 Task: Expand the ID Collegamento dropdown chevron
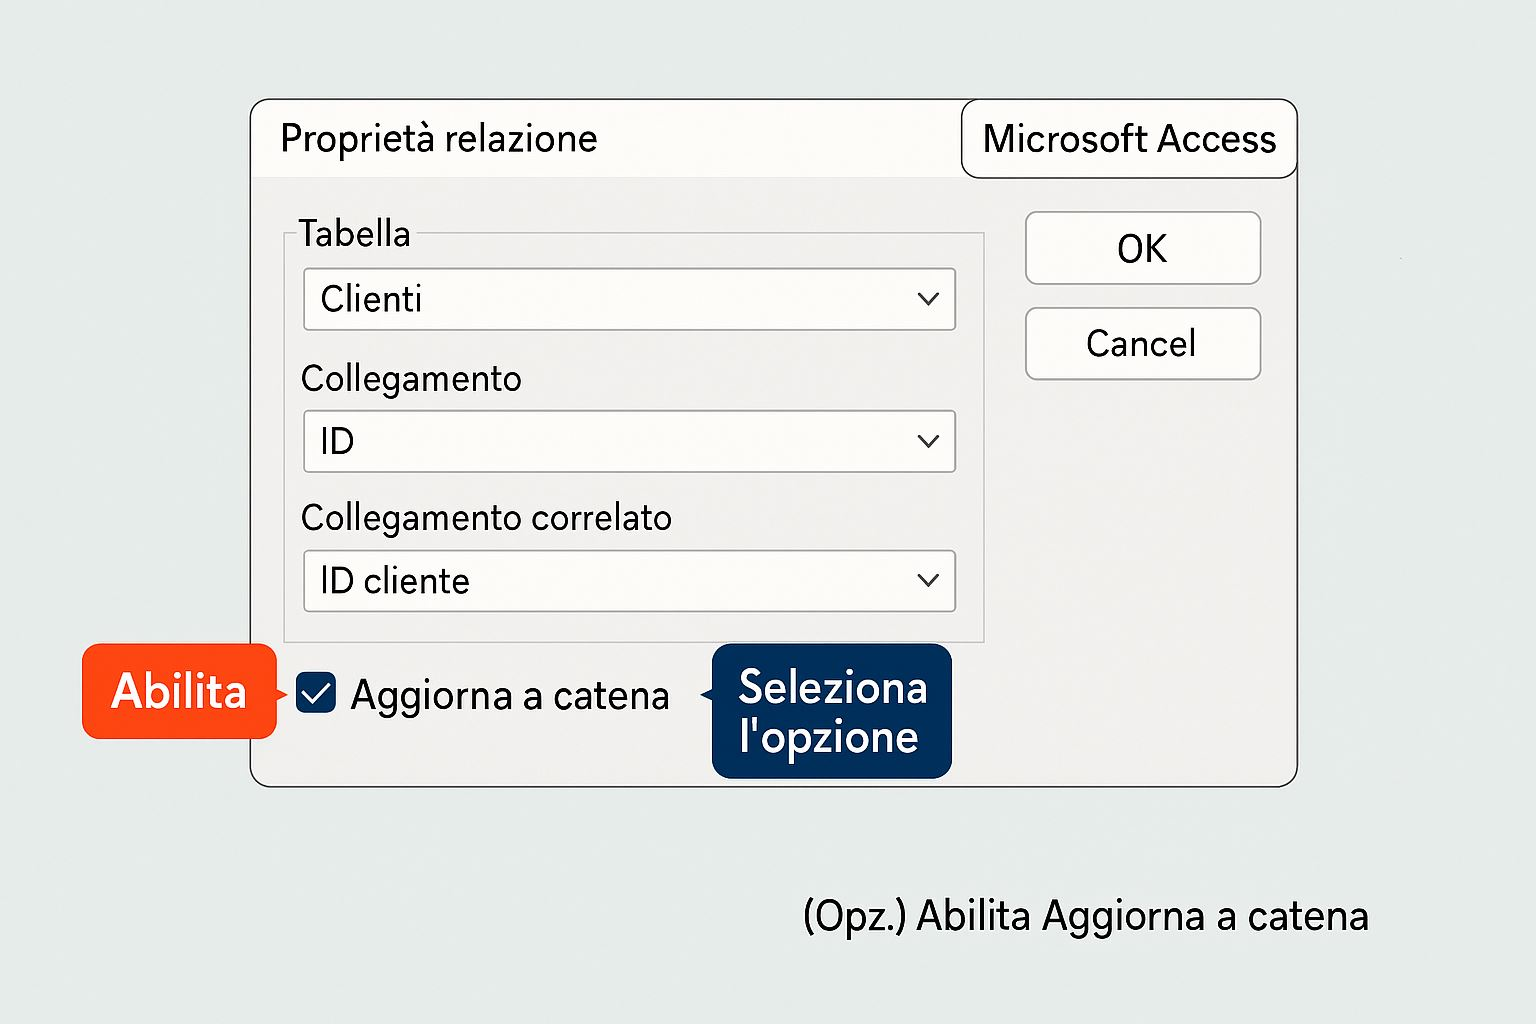click(928, 441)
